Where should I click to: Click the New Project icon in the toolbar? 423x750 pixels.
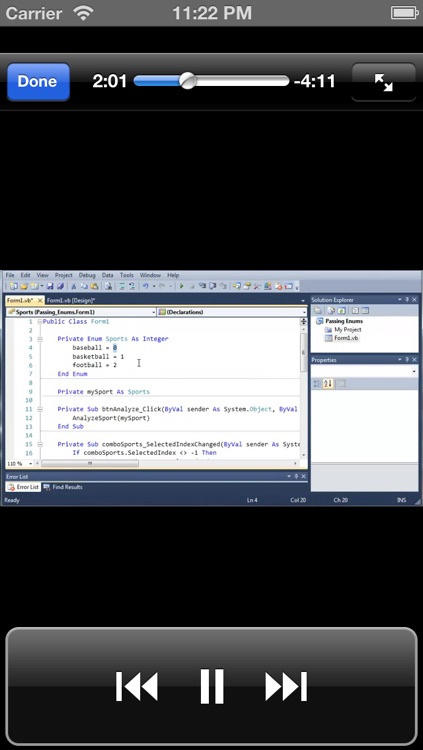click(x=13, y=286)
